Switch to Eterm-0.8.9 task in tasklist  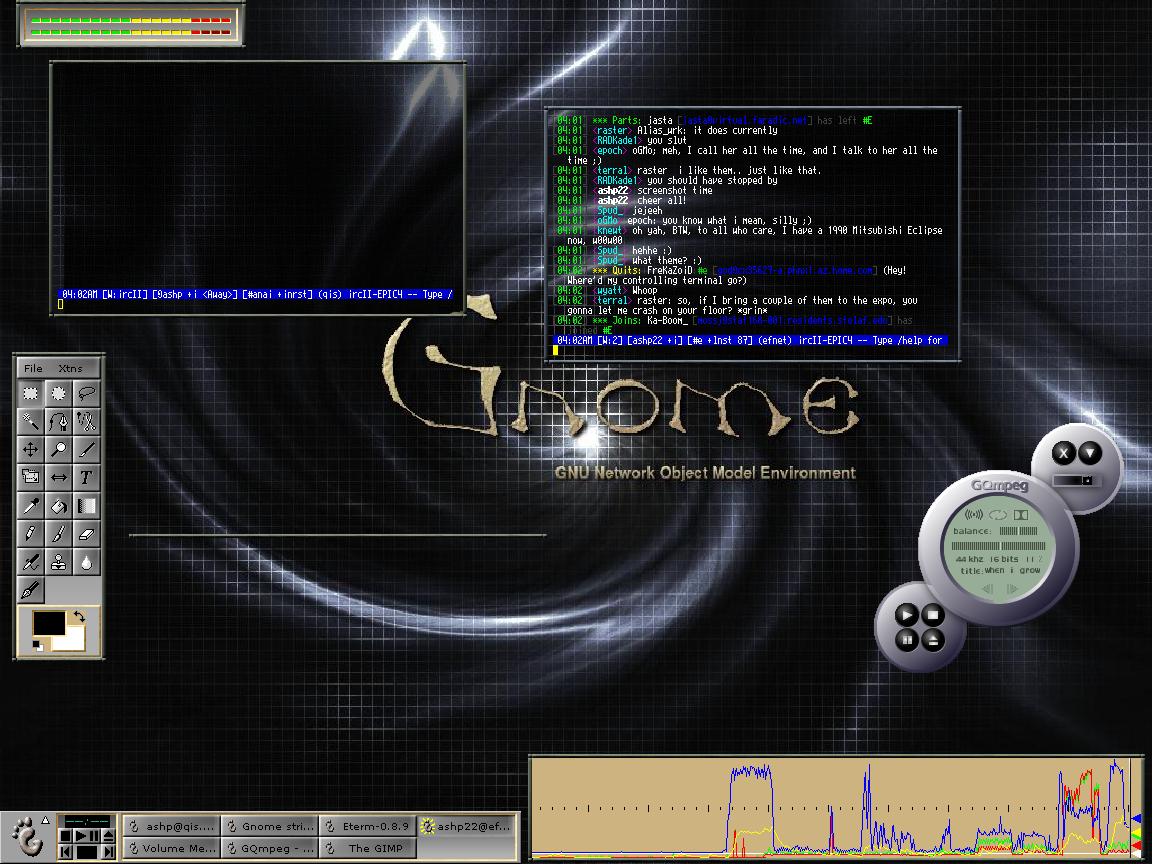pyautogui.click(x=367, y=826)
